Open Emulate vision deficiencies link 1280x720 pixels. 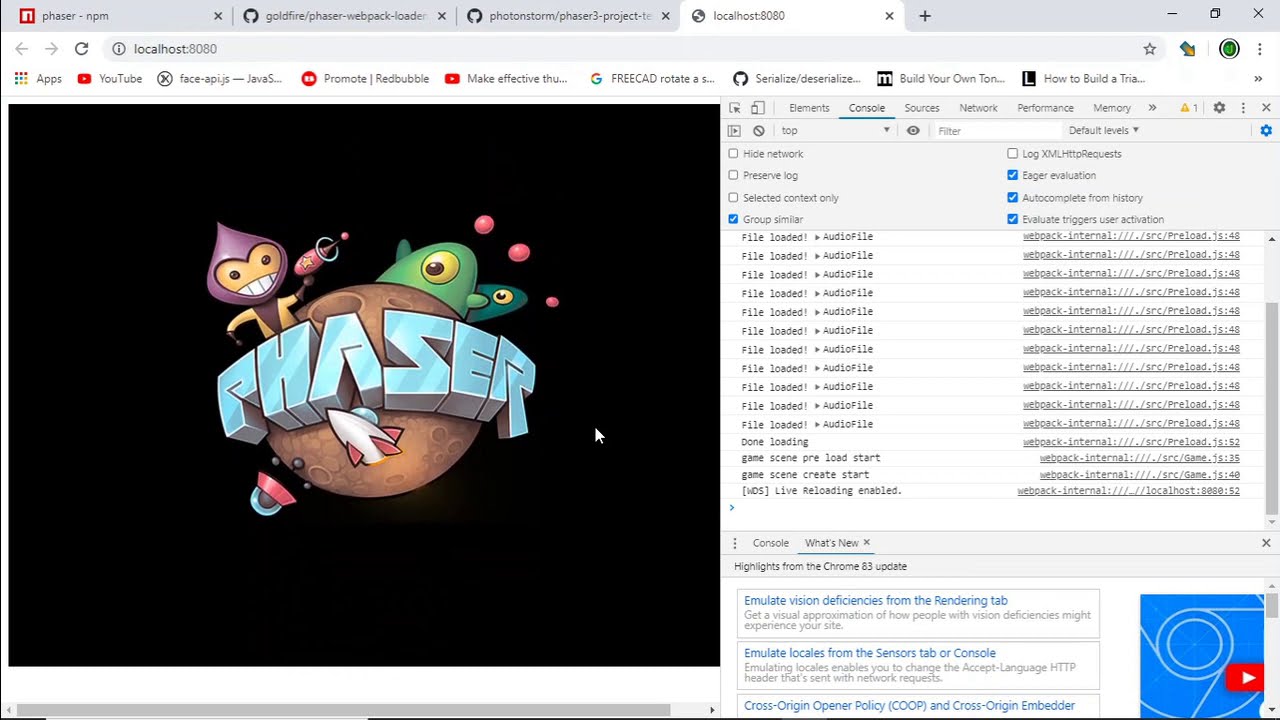pos(875,600)
